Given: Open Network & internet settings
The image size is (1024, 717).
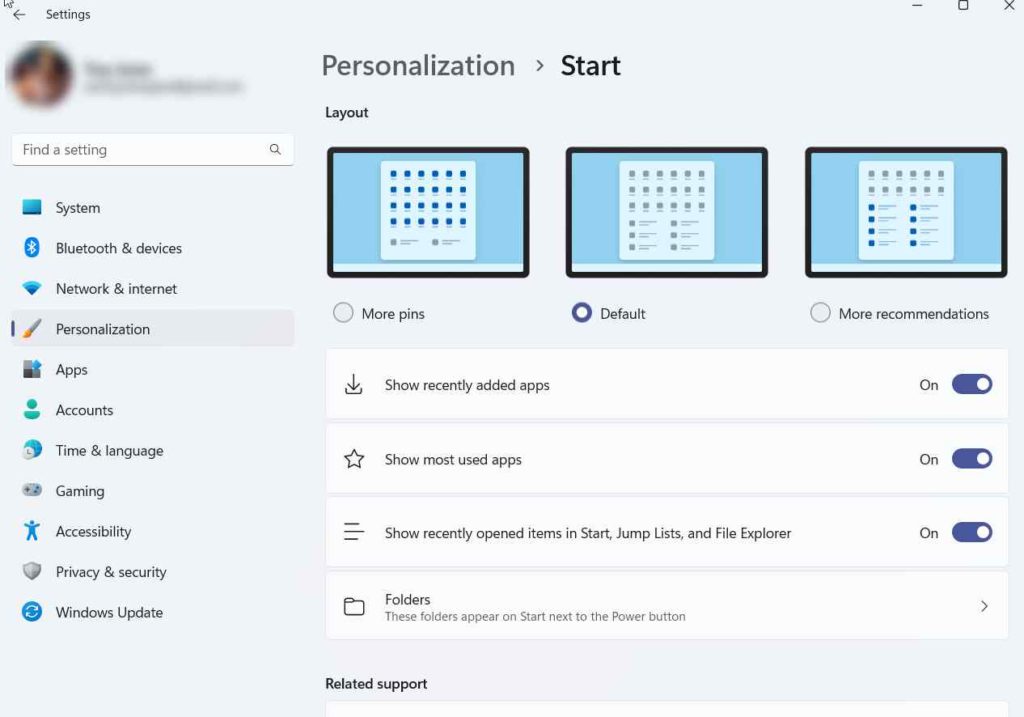Looking at the screenshot, I should pyautogui.click(x=153, y=289).
